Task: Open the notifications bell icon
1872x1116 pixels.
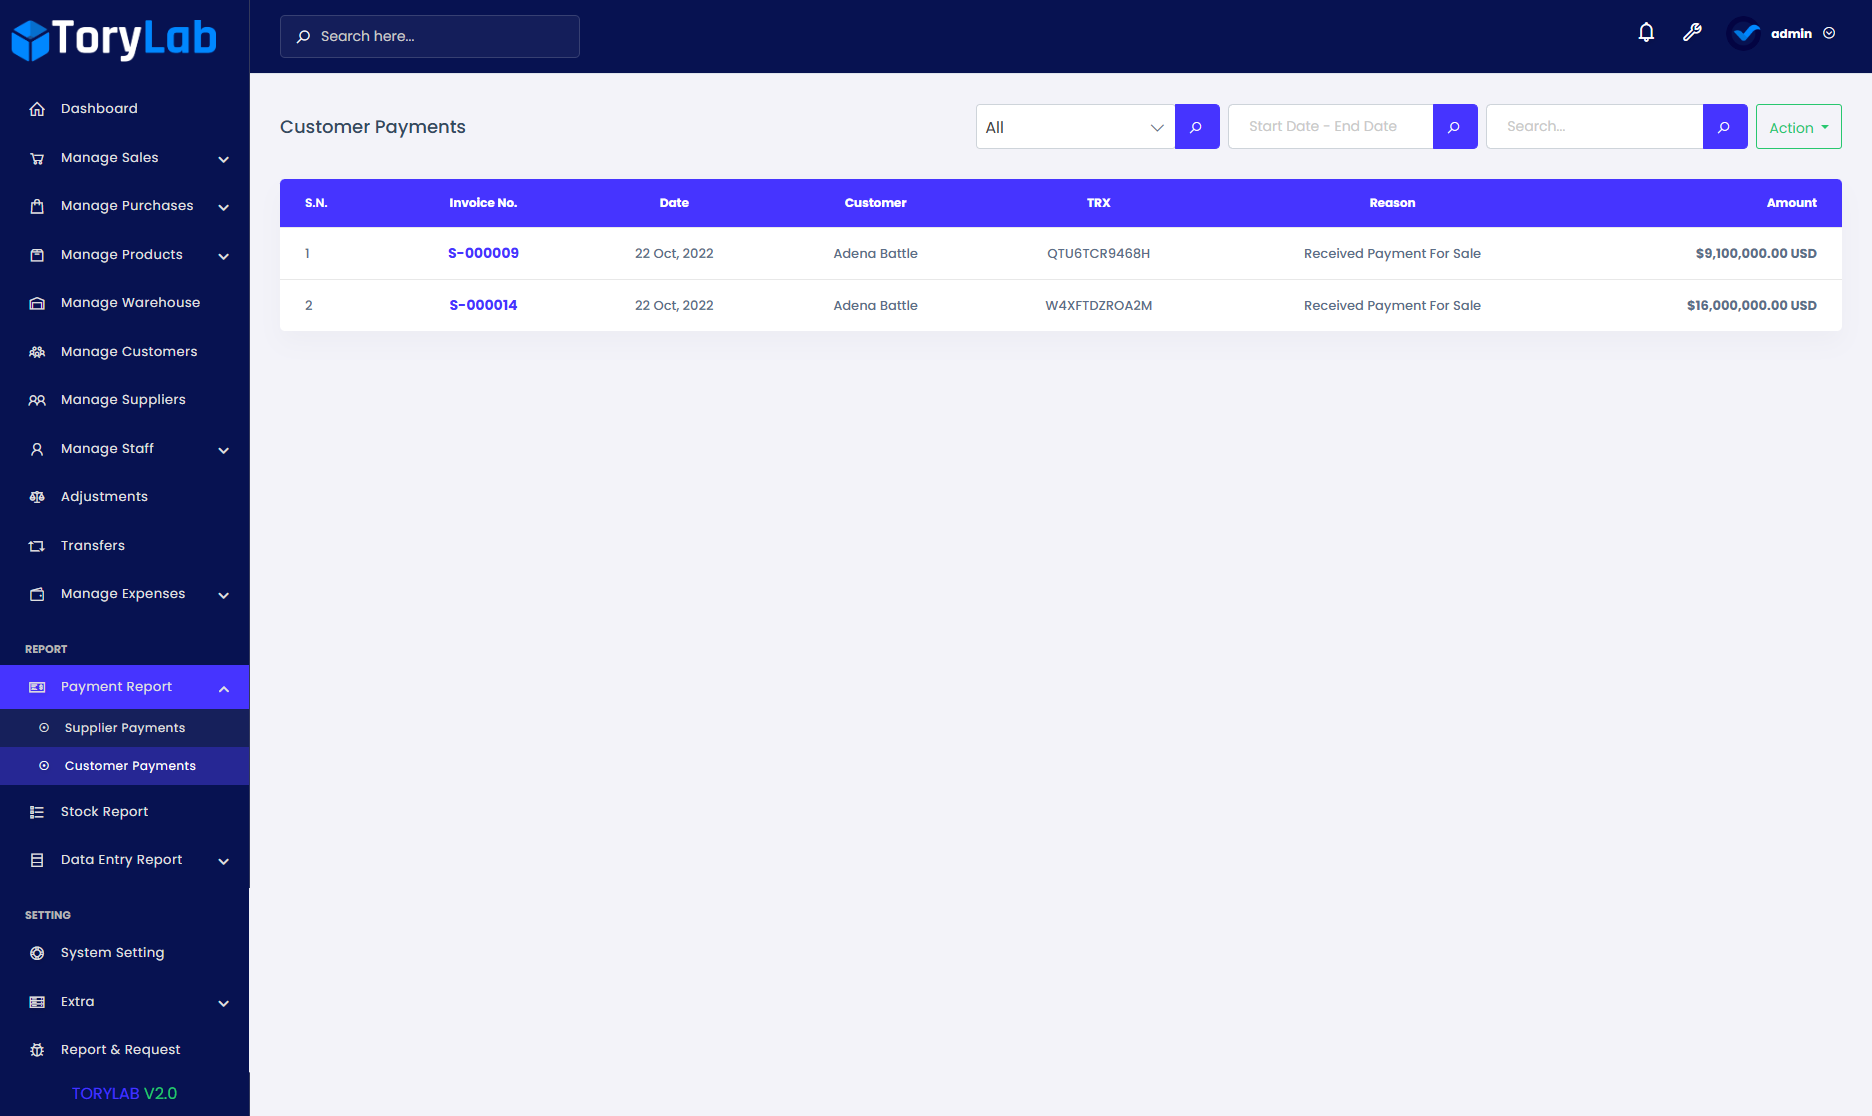Action: click(x=1646, y=32)
